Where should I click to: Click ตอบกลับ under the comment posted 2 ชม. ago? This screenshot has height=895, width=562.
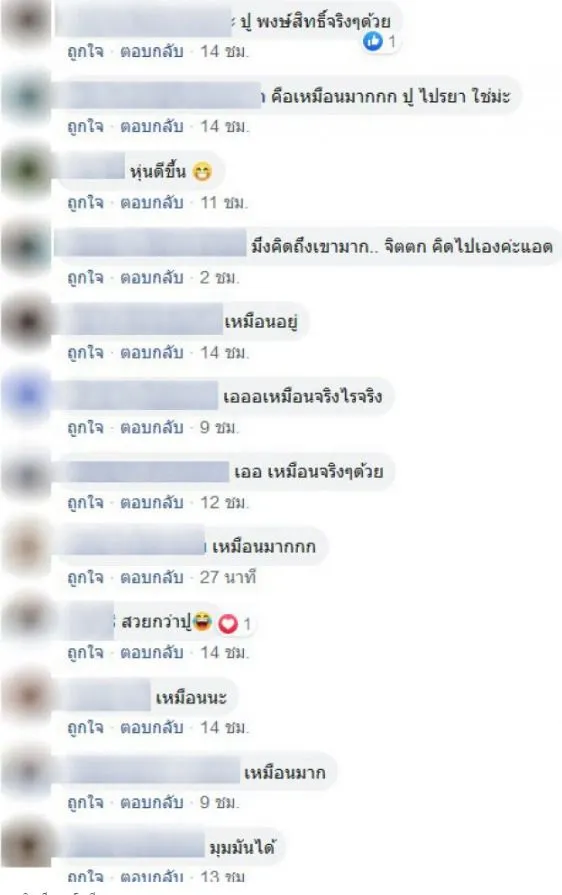[x=151, y=277]
